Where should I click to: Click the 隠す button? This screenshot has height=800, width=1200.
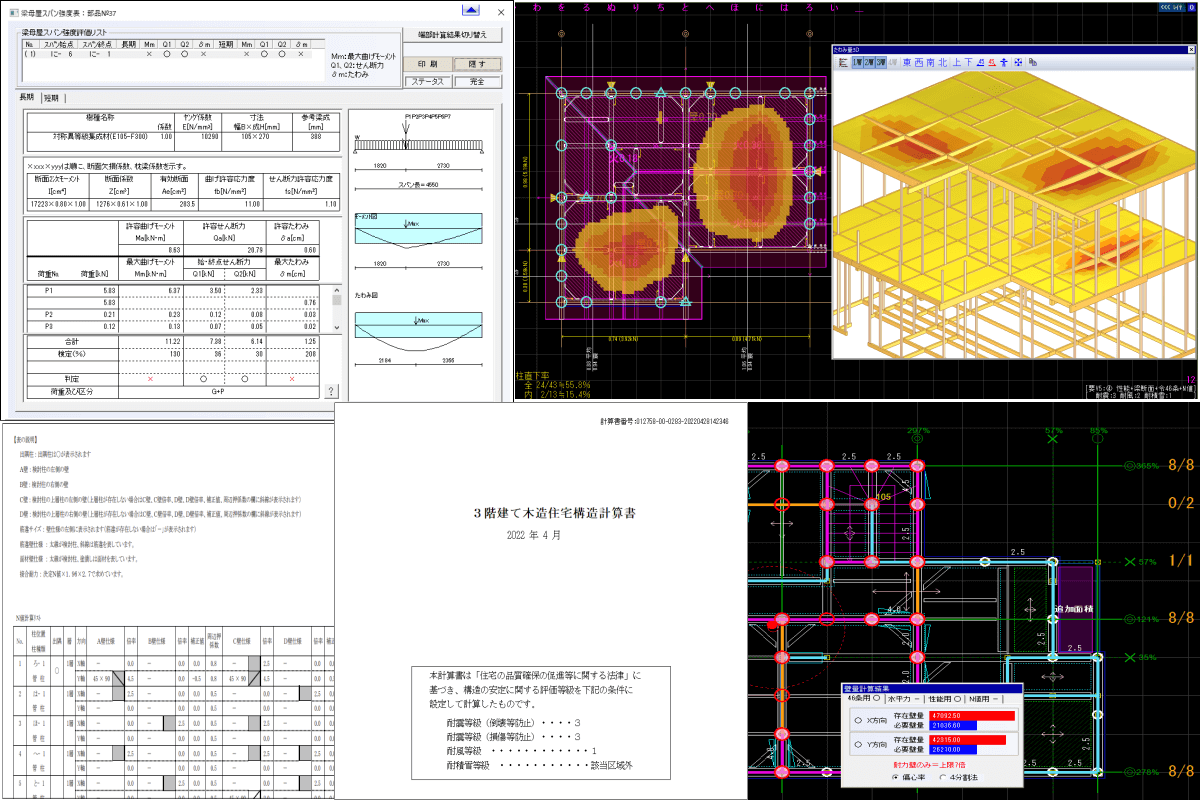tap(476, 63)
